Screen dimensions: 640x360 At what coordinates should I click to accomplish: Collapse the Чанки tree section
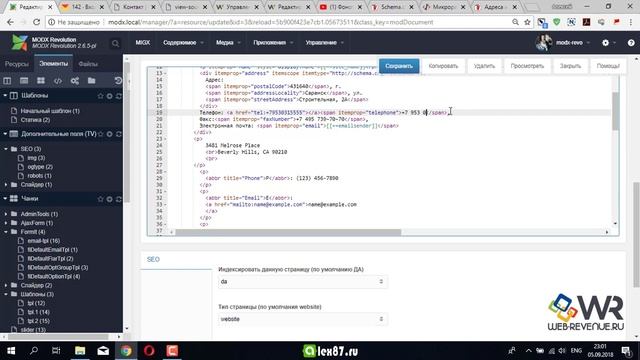[x=5, y=198]
